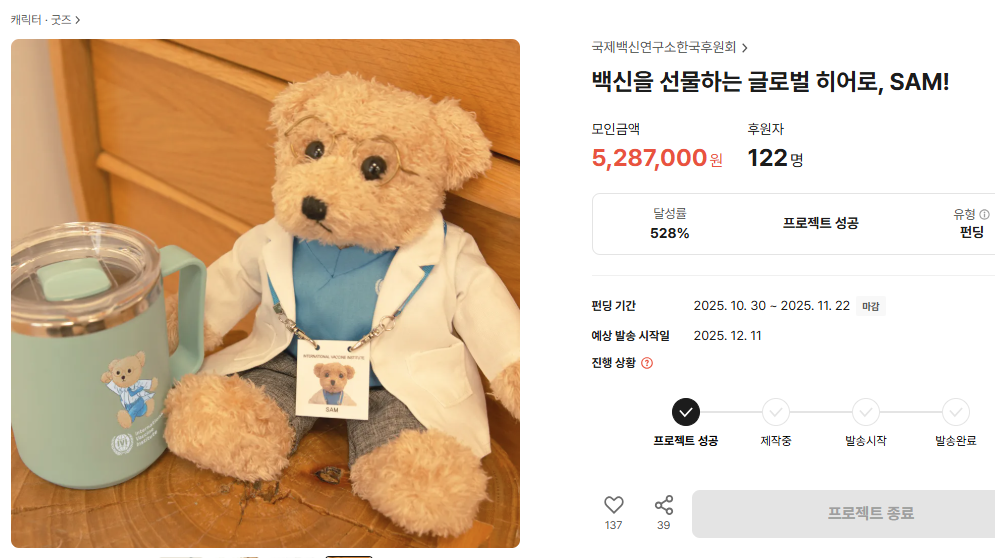
Task: Click the 제작중 step circle
Action: pyautogui.click(x=775, y=413)
